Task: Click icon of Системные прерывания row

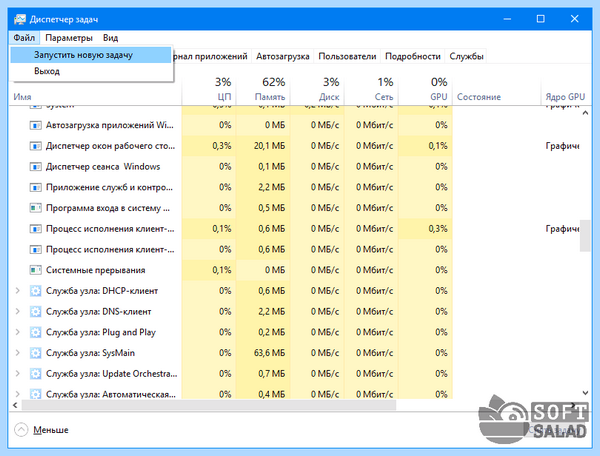Action: click(x=36, y=270)
